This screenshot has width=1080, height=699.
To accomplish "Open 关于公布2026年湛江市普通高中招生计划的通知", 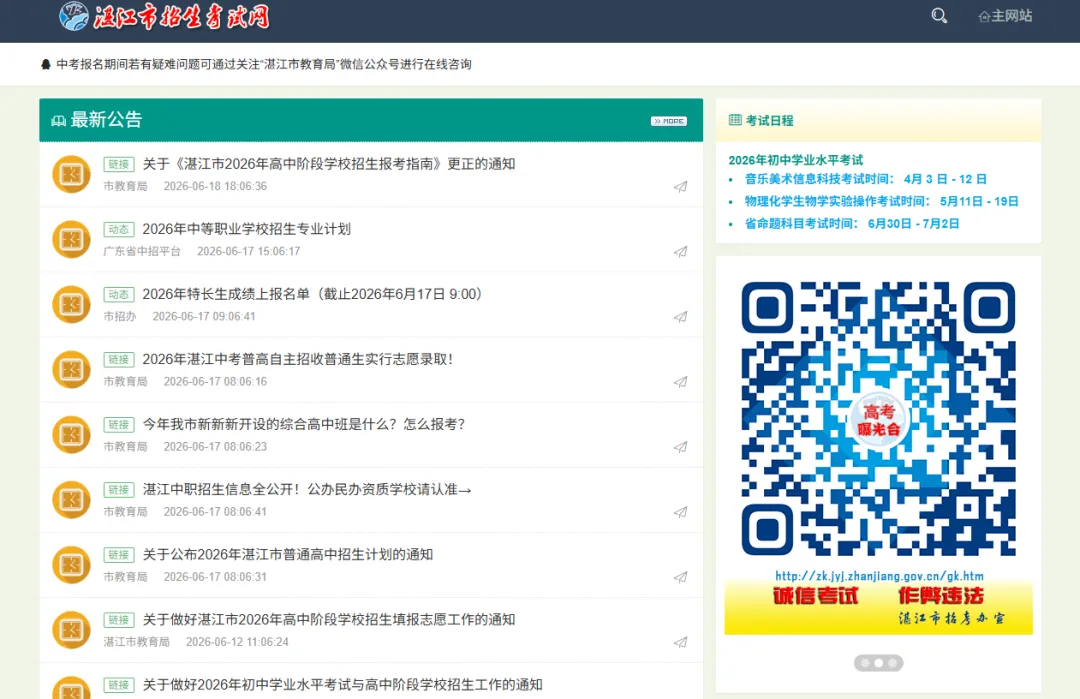I will [288, 554].
